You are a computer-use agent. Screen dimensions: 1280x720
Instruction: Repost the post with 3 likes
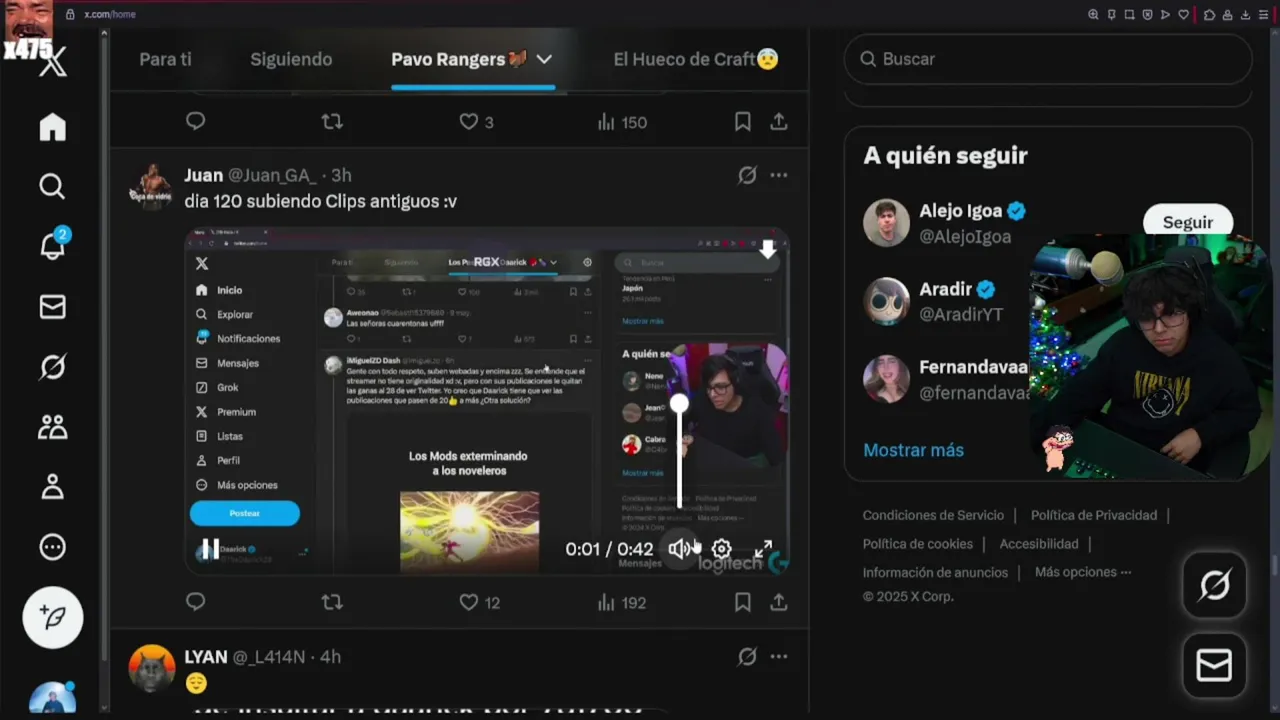click(332, 122)
